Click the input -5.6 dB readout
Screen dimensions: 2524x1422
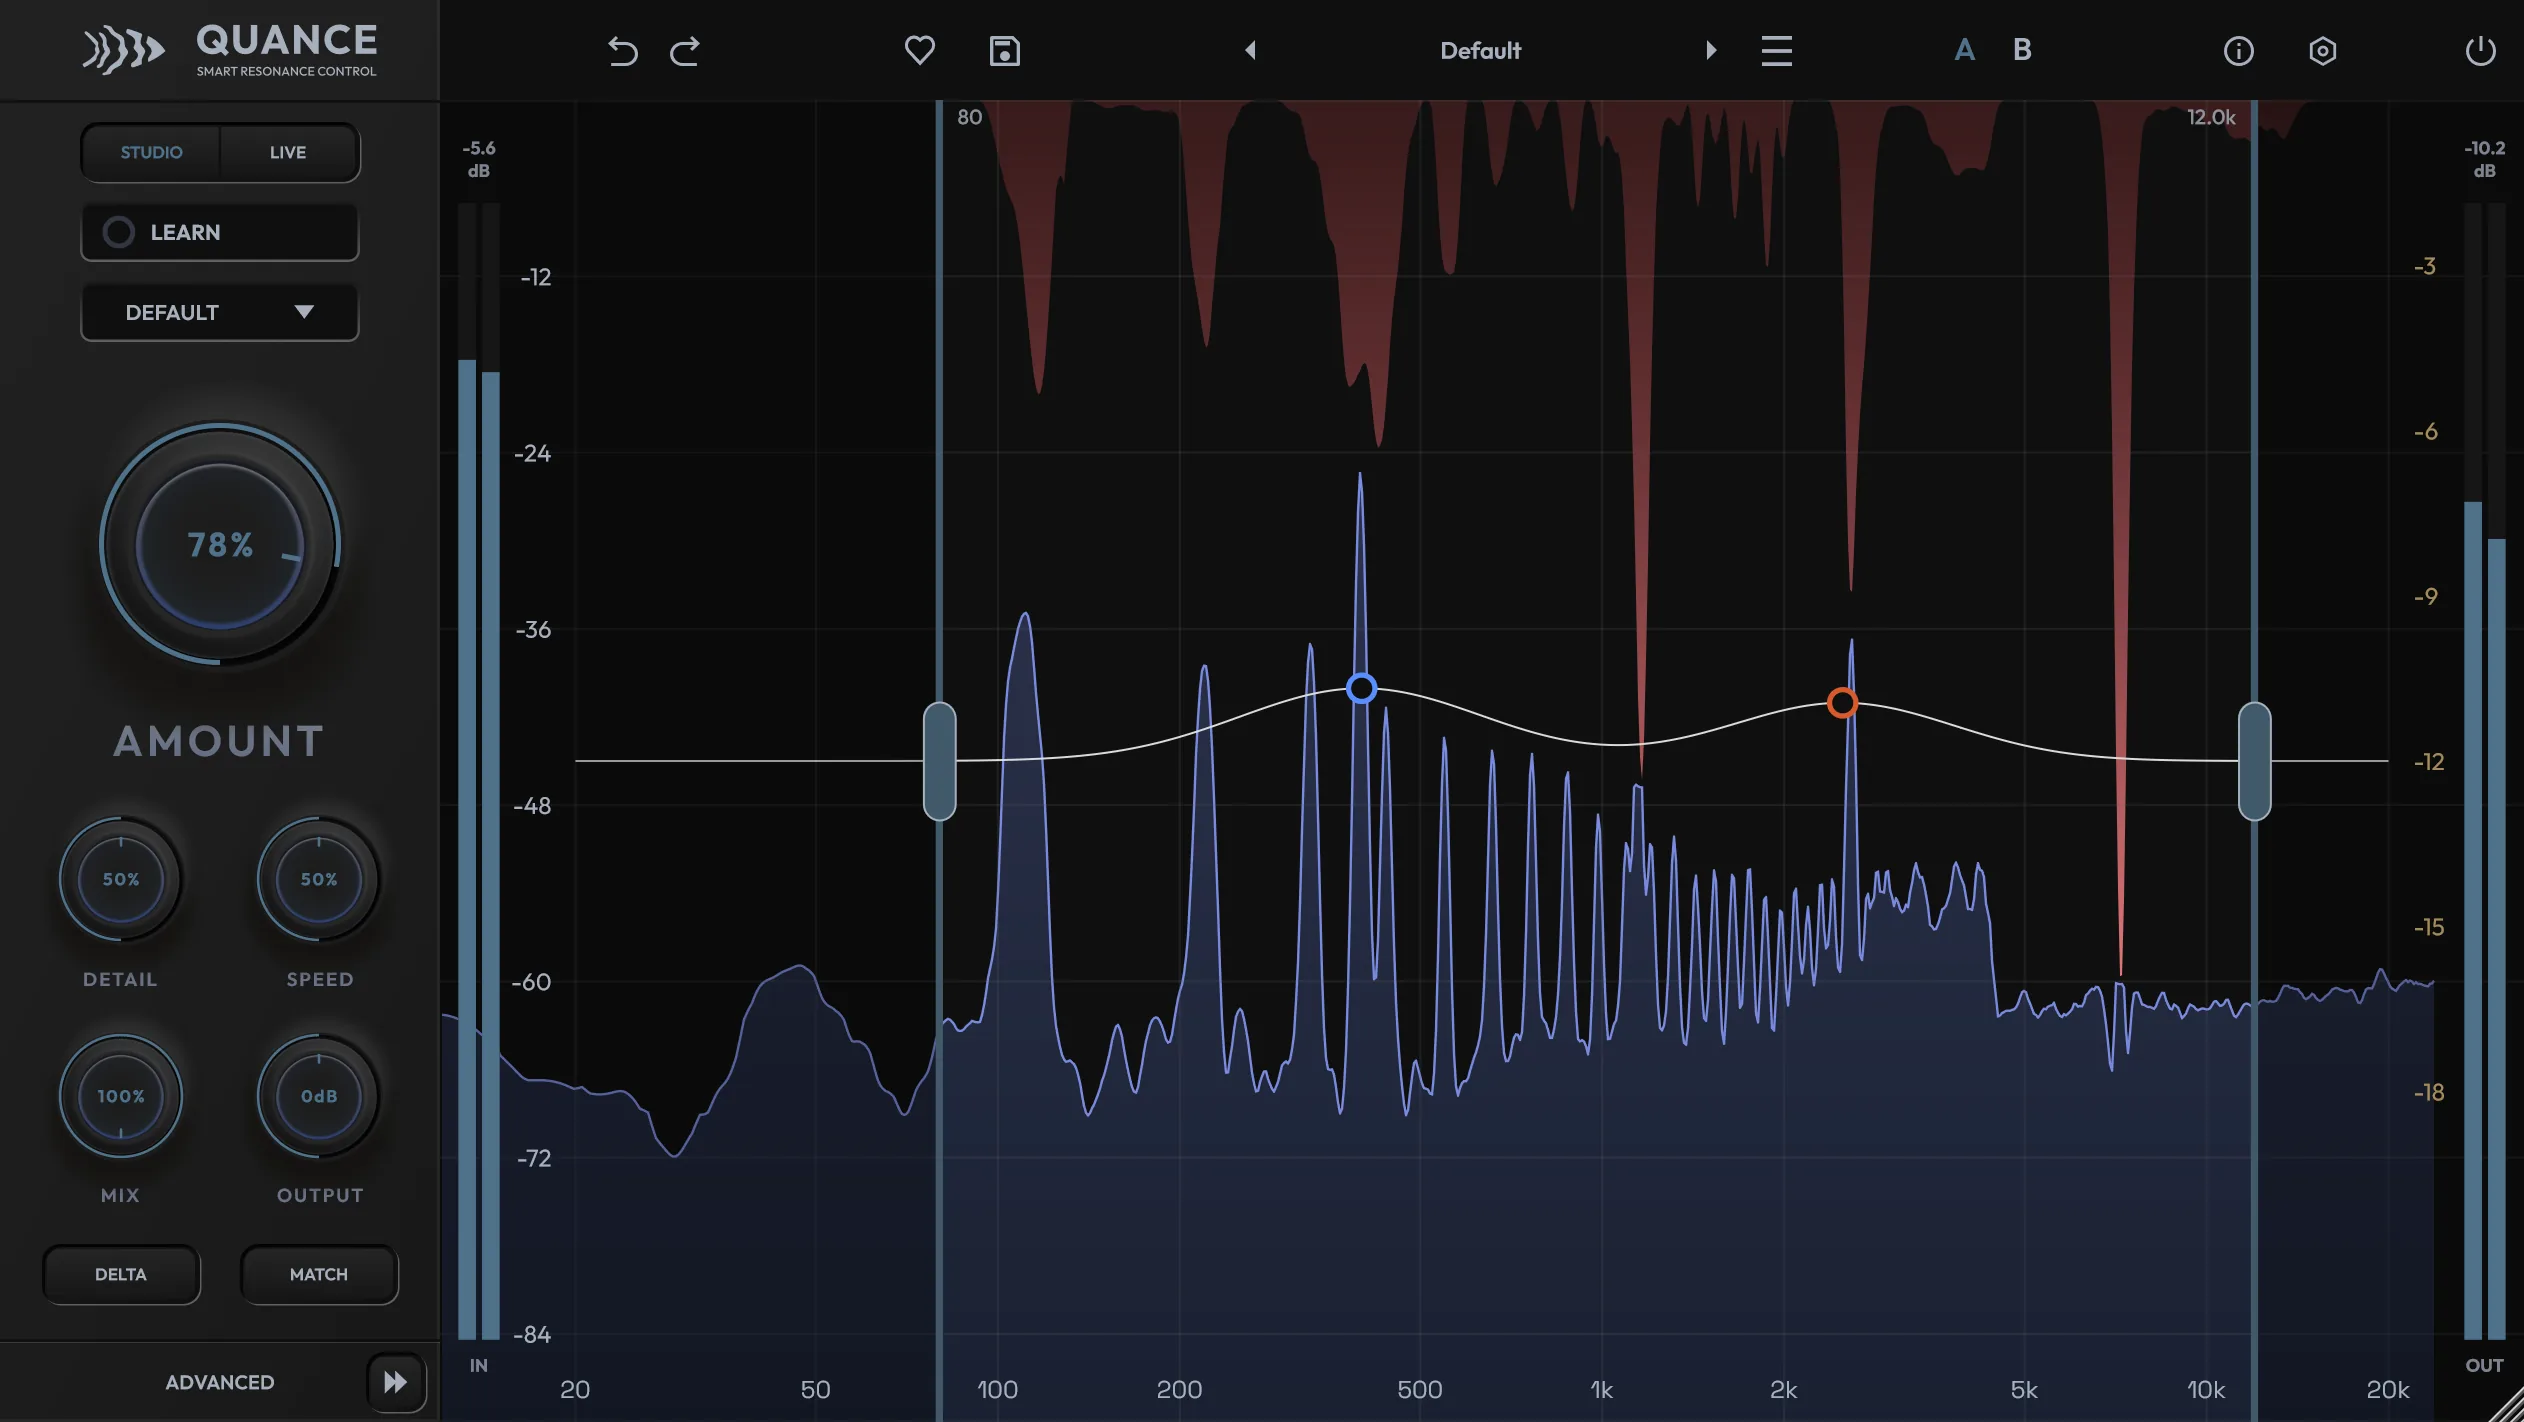click(479, 159)
